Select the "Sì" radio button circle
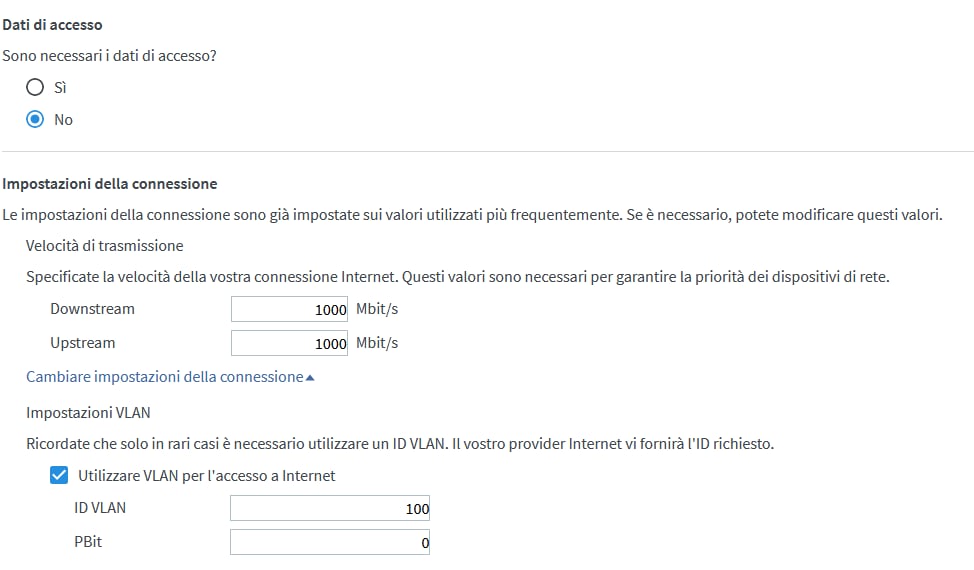 tap(35, 87)
